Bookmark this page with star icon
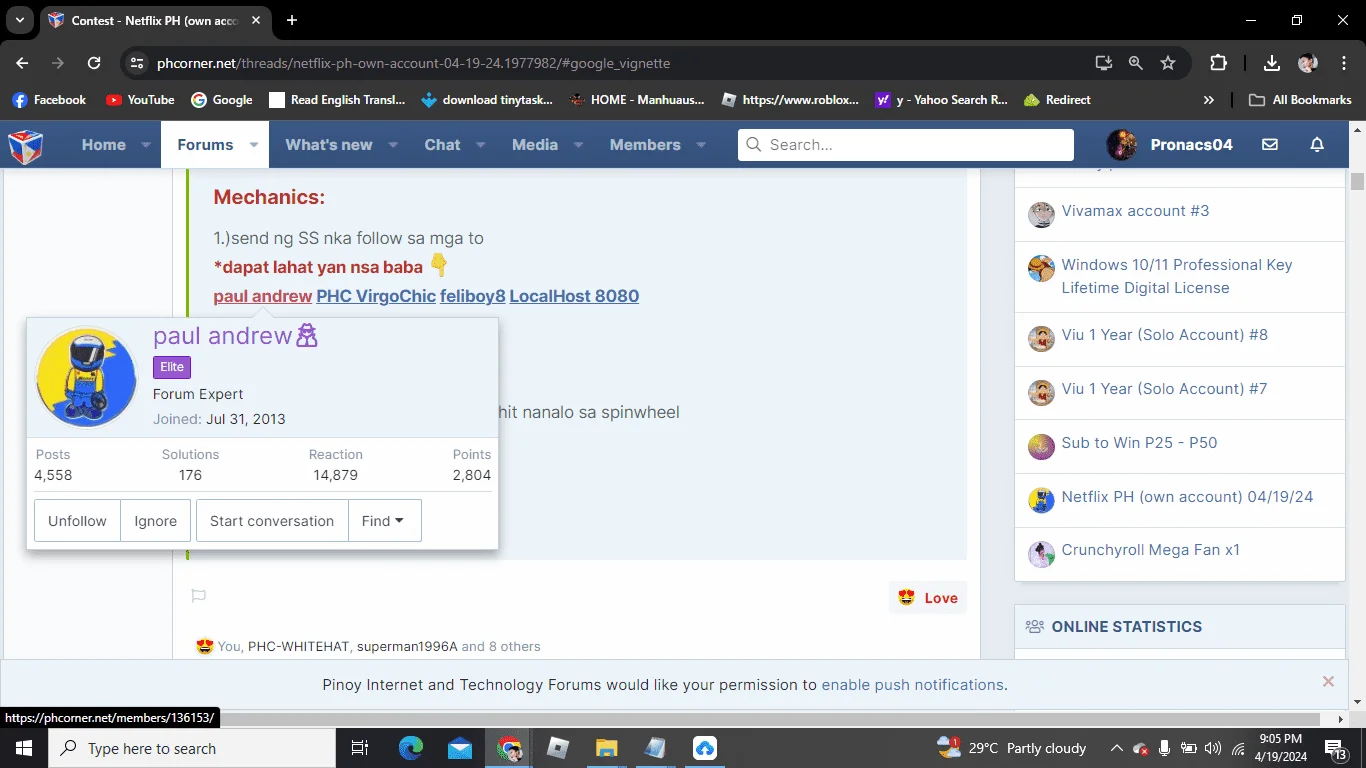 [x=1168, y=63]
